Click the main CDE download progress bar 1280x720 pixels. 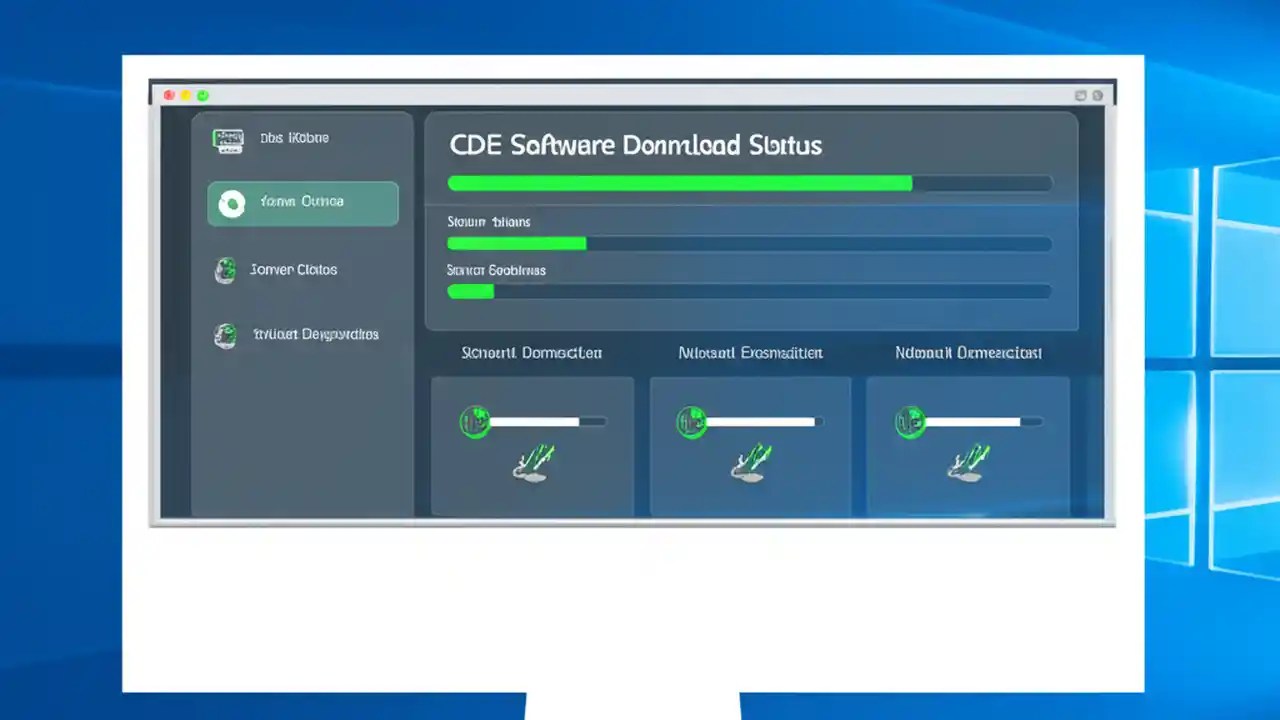[x=748, y=183]
